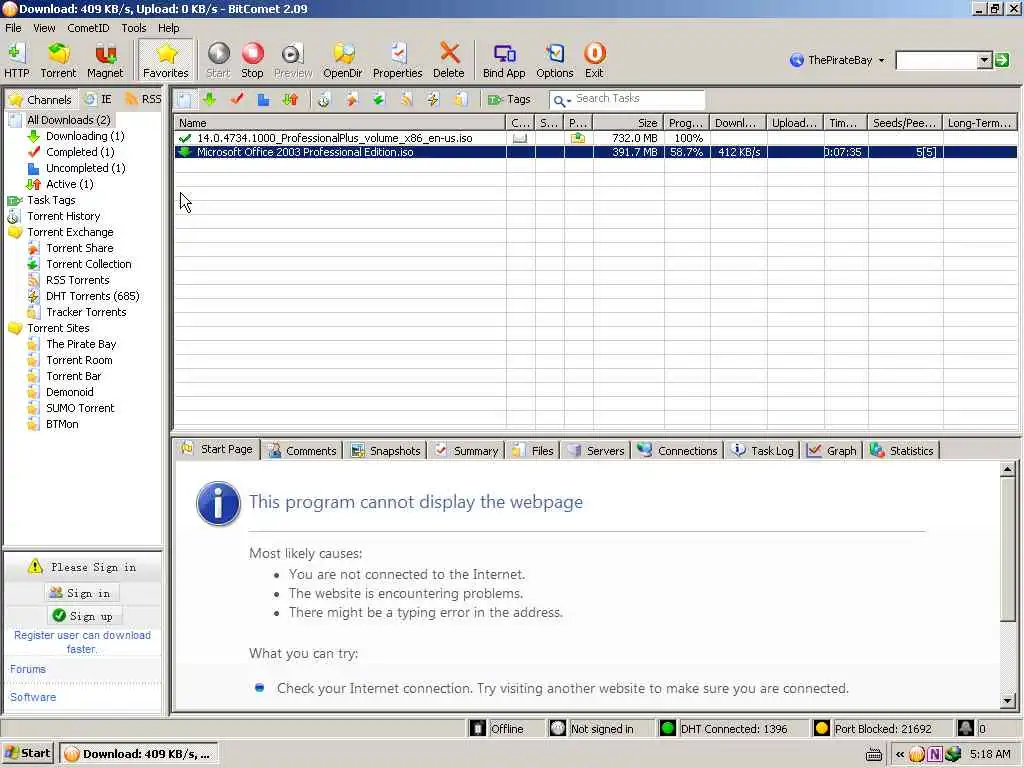Click Torrent Share icon in filter bar
1024x768 pixels.
point(352,99)
